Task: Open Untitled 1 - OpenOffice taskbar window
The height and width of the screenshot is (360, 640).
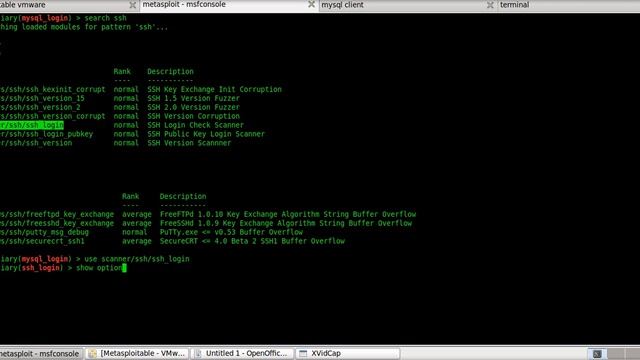Action: (x=242, y=353)
